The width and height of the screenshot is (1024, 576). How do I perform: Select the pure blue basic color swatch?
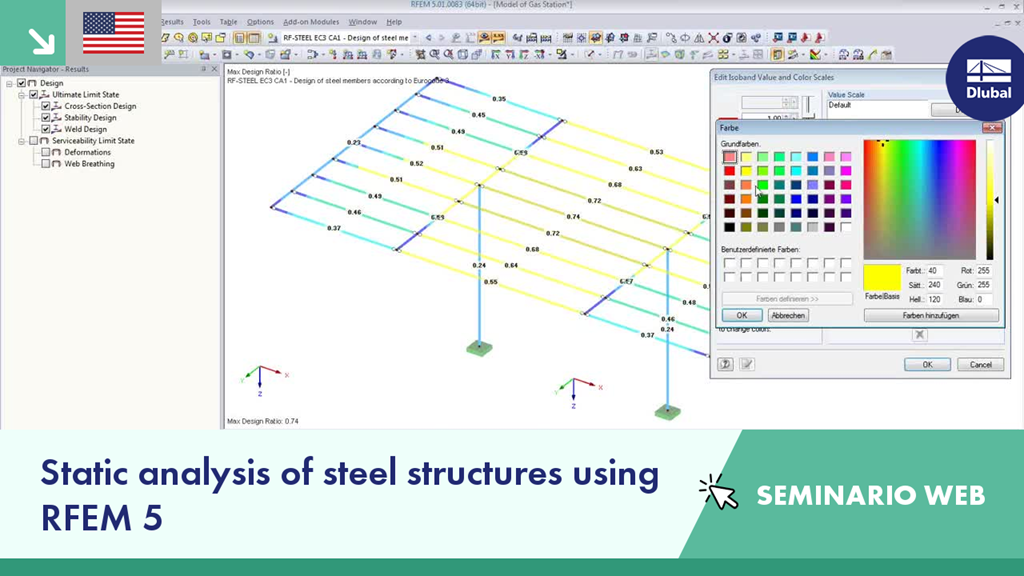[796, 199]
